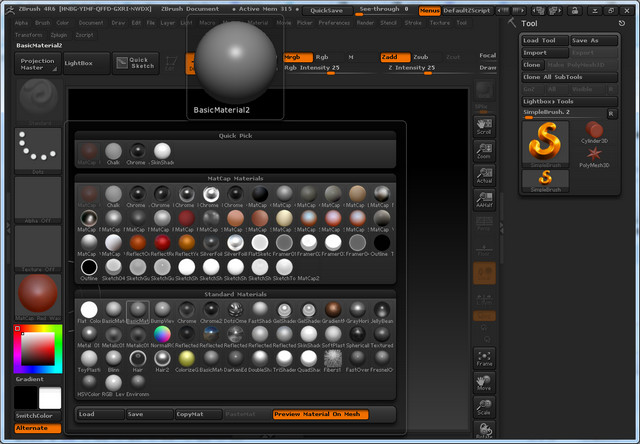Set the canvas to Actual size
Image resolution: width=640 pixels, height=444 pixels.
[484, 175]
